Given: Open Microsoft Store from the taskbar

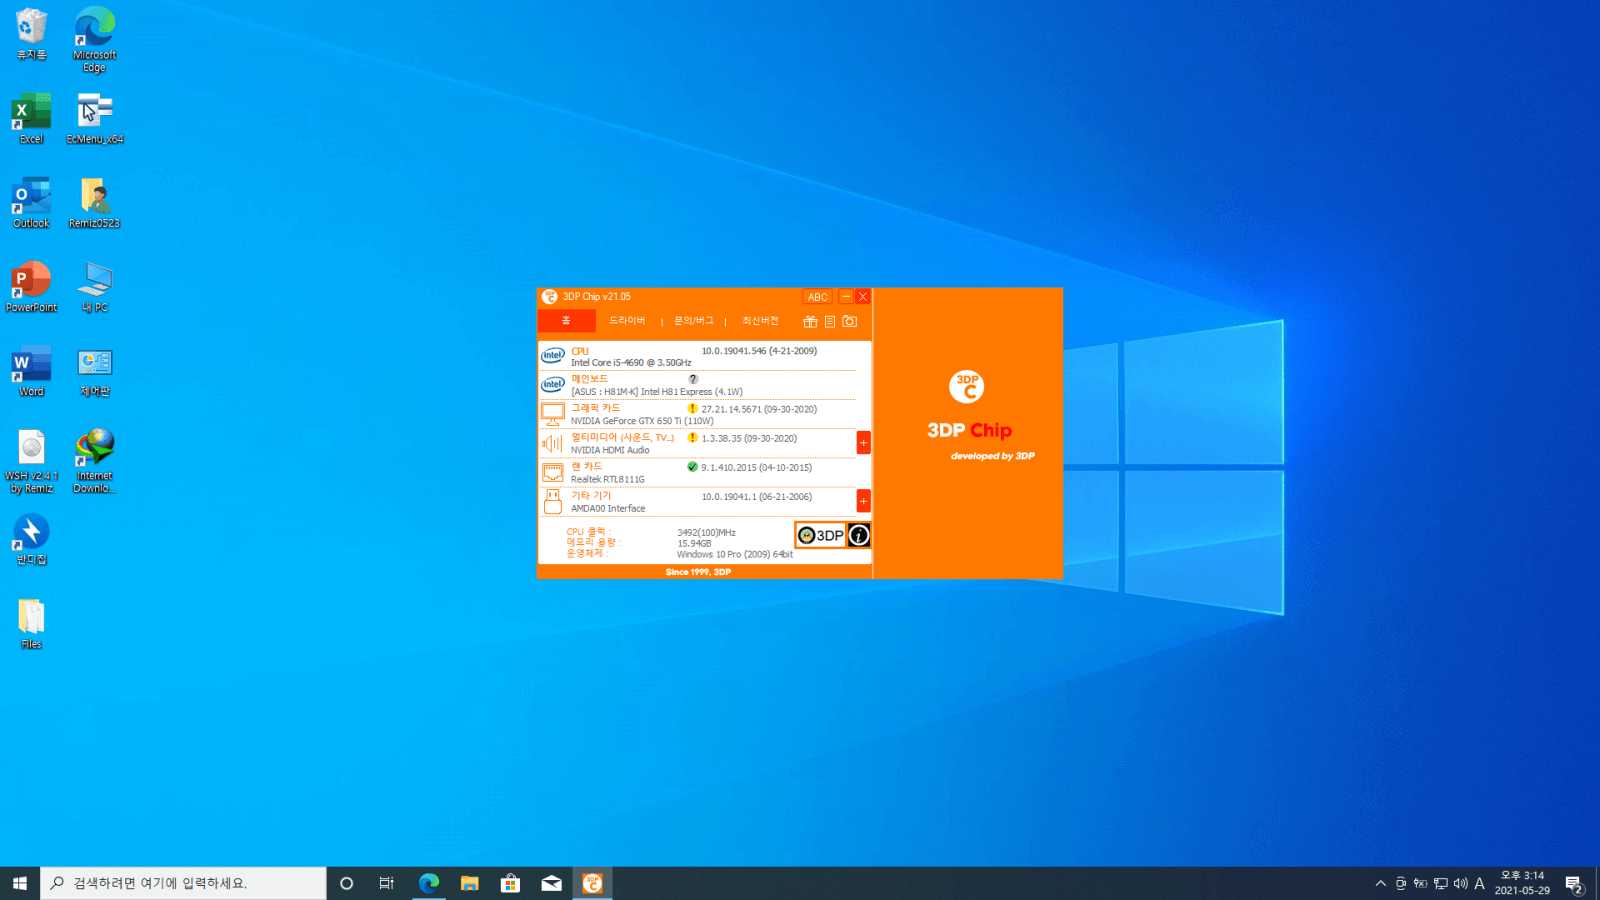Looking at the screenshot, I should [x=510, y=883].
